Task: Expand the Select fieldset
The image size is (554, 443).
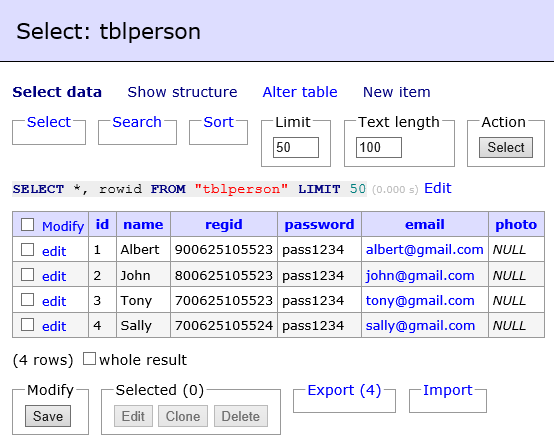Action: point(49,122)
